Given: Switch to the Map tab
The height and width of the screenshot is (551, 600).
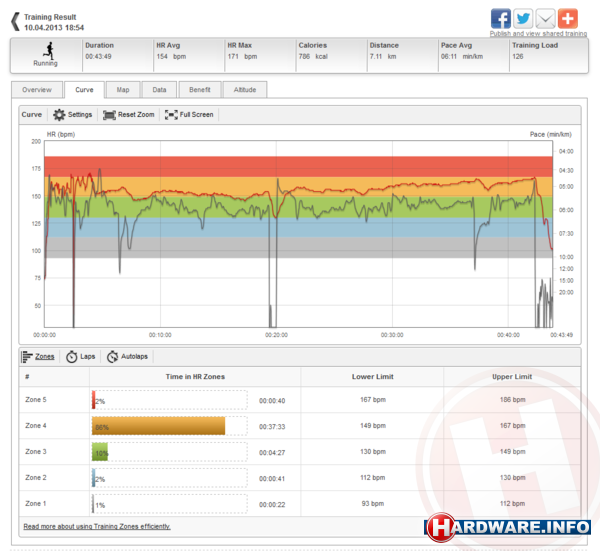Looking at the screenshot, I should click(x=123, y=90).
